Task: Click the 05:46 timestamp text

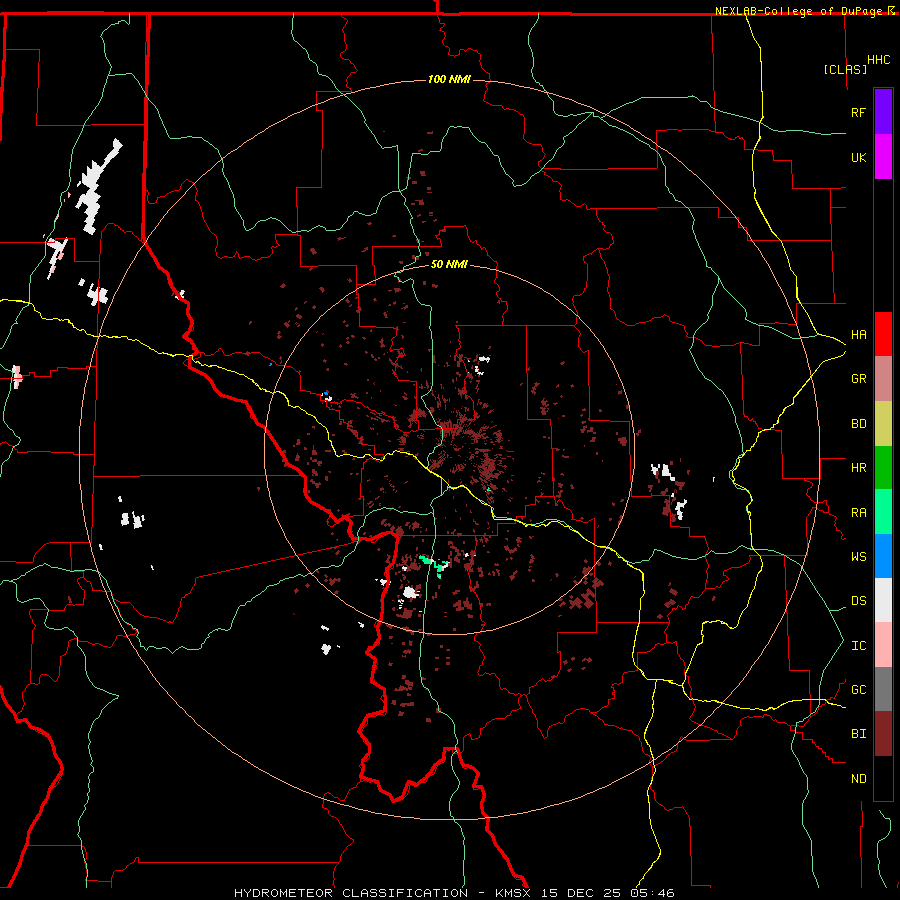Action: [653, 893]
